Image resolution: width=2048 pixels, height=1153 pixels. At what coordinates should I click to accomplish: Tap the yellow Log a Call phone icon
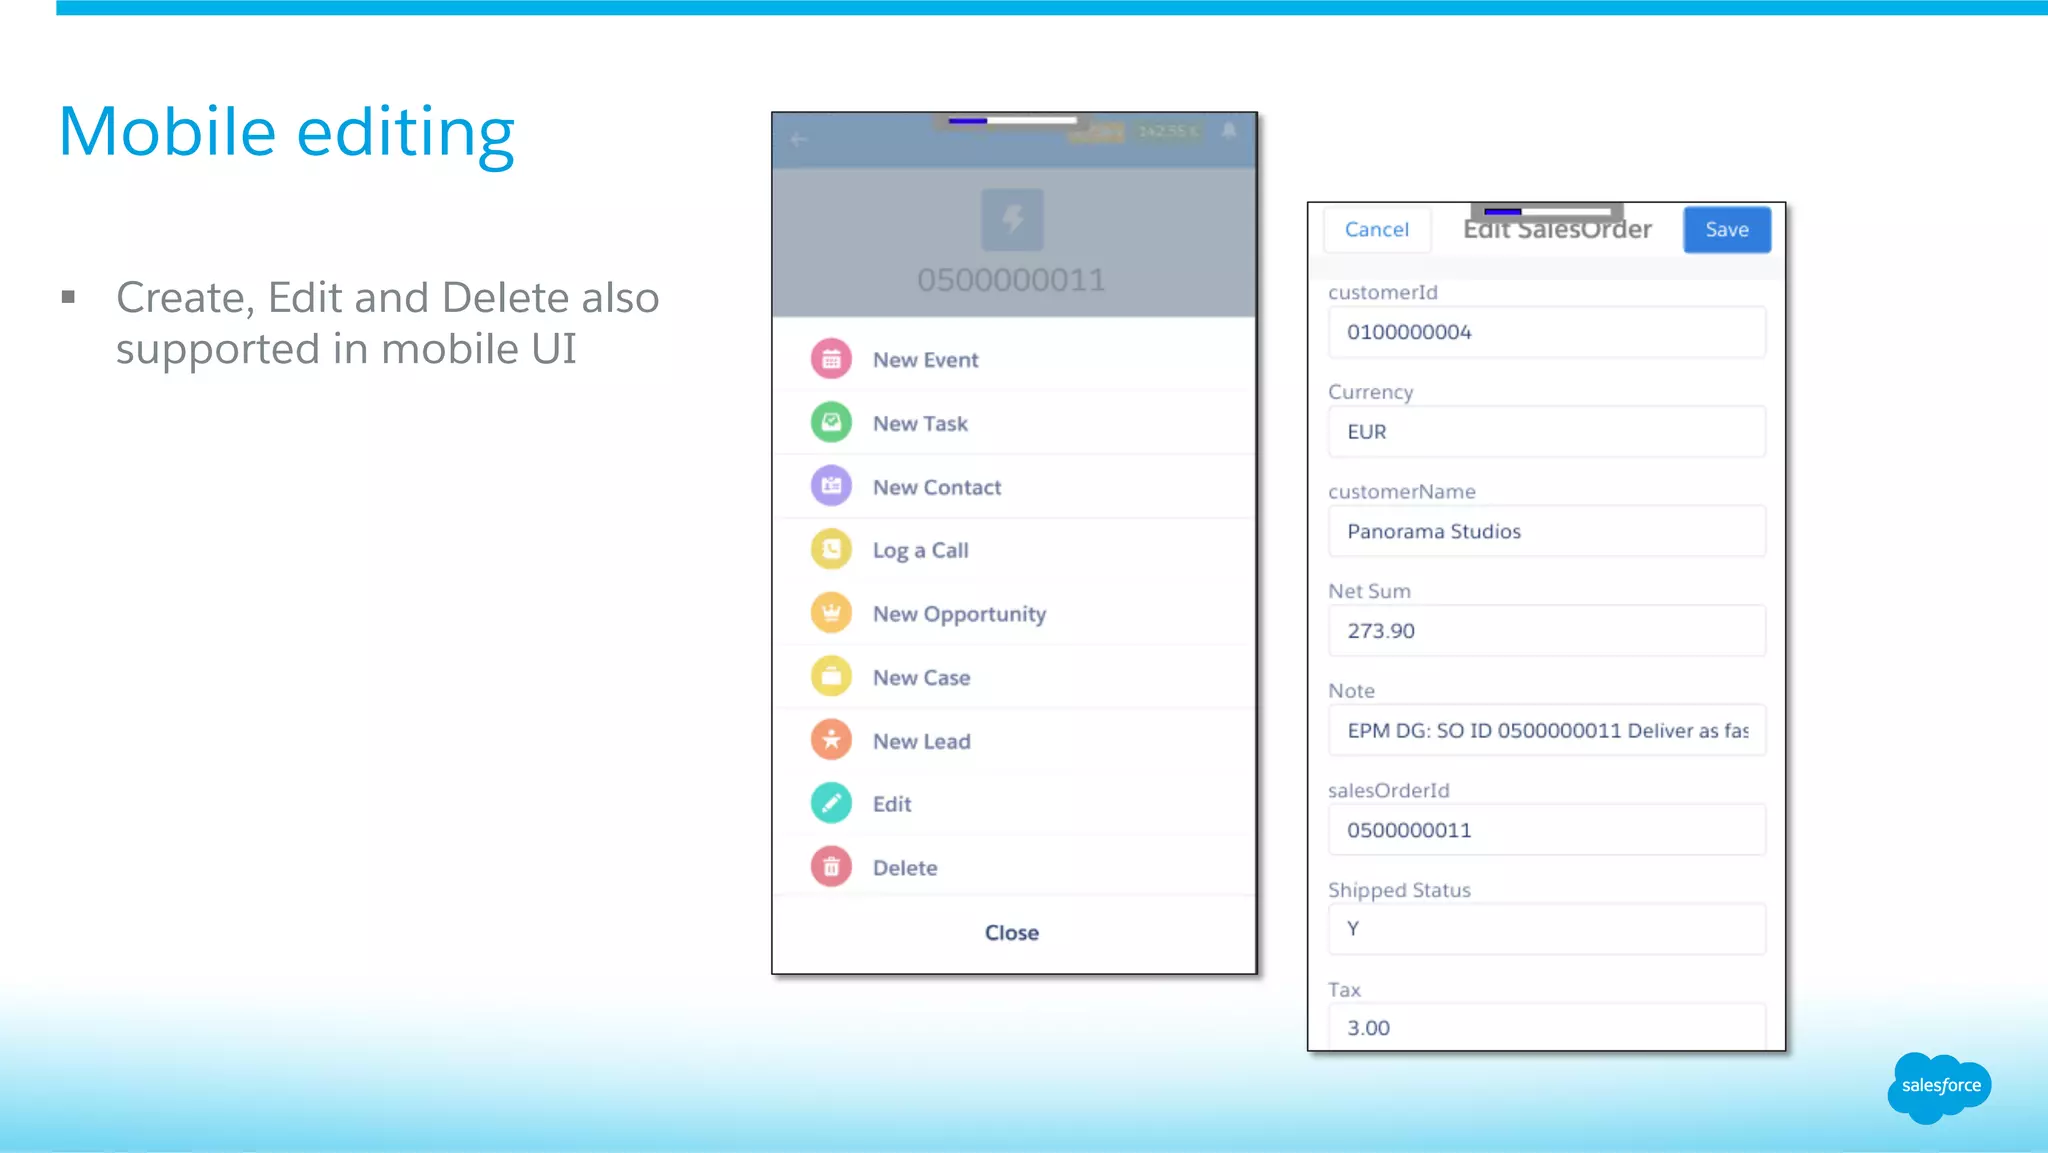point(831,549)
